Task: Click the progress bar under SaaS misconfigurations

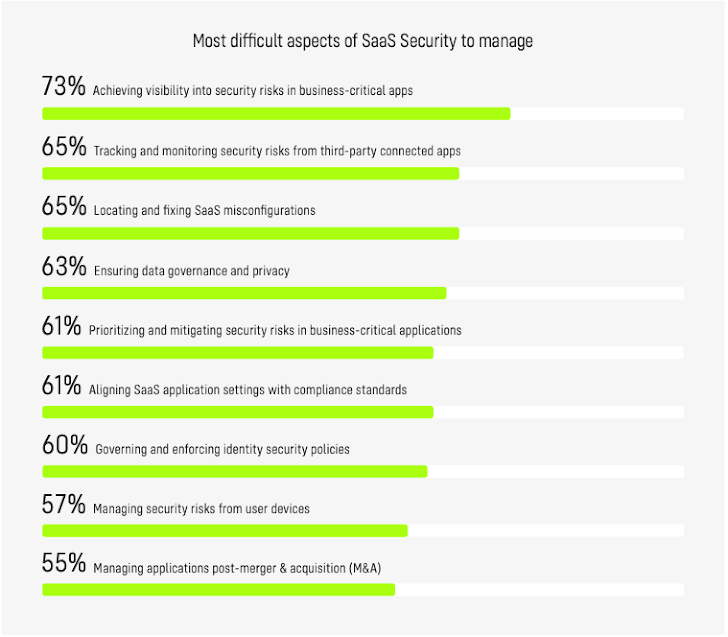Action: tap(250, 233)
